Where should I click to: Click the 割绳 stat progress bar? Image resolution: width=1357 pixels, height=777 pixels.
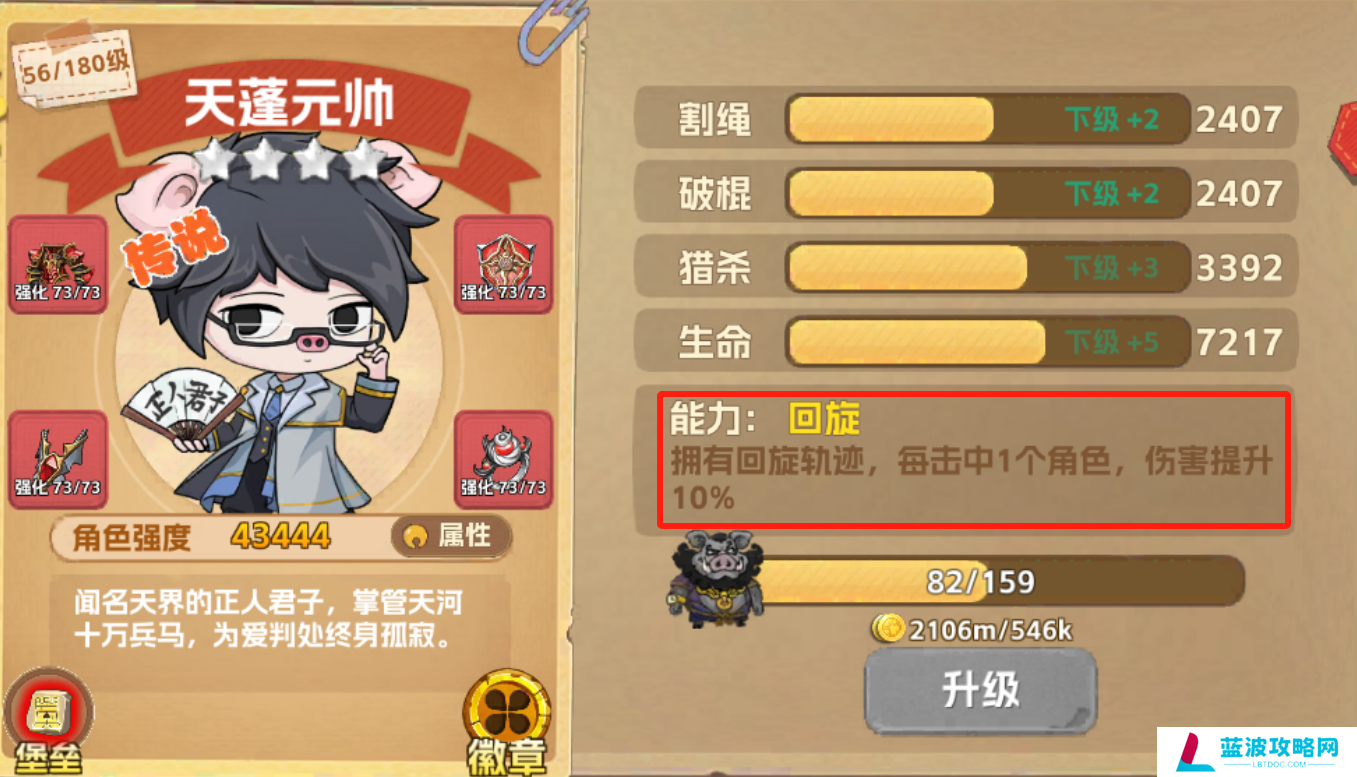(987, 120)
